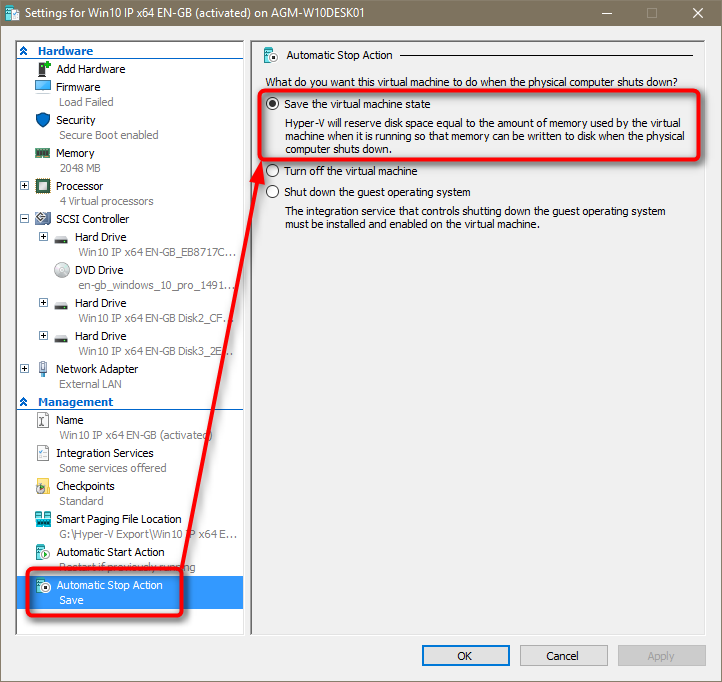Click the 'External LAN' text
This screenshot has height=682, width=722.
click(x=90, y=384)
